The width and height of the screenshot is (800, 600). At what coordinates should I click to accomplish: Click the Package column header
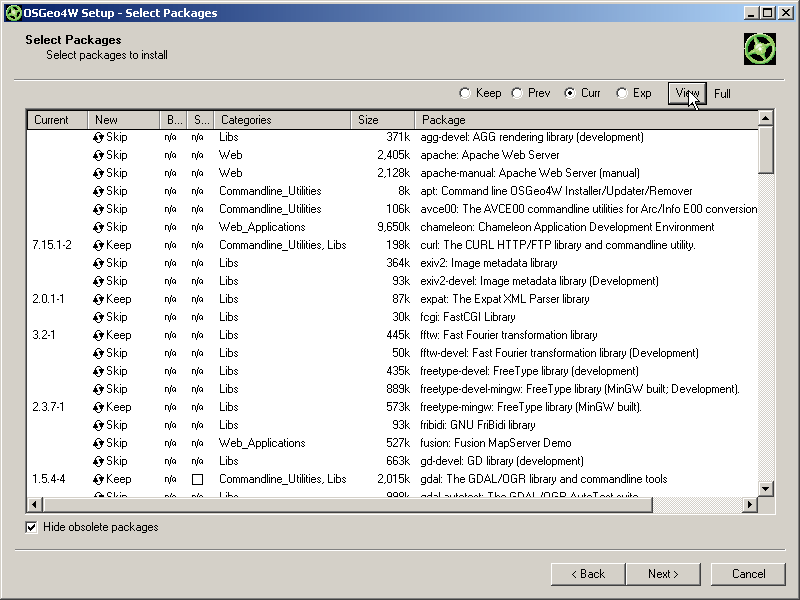586,120
